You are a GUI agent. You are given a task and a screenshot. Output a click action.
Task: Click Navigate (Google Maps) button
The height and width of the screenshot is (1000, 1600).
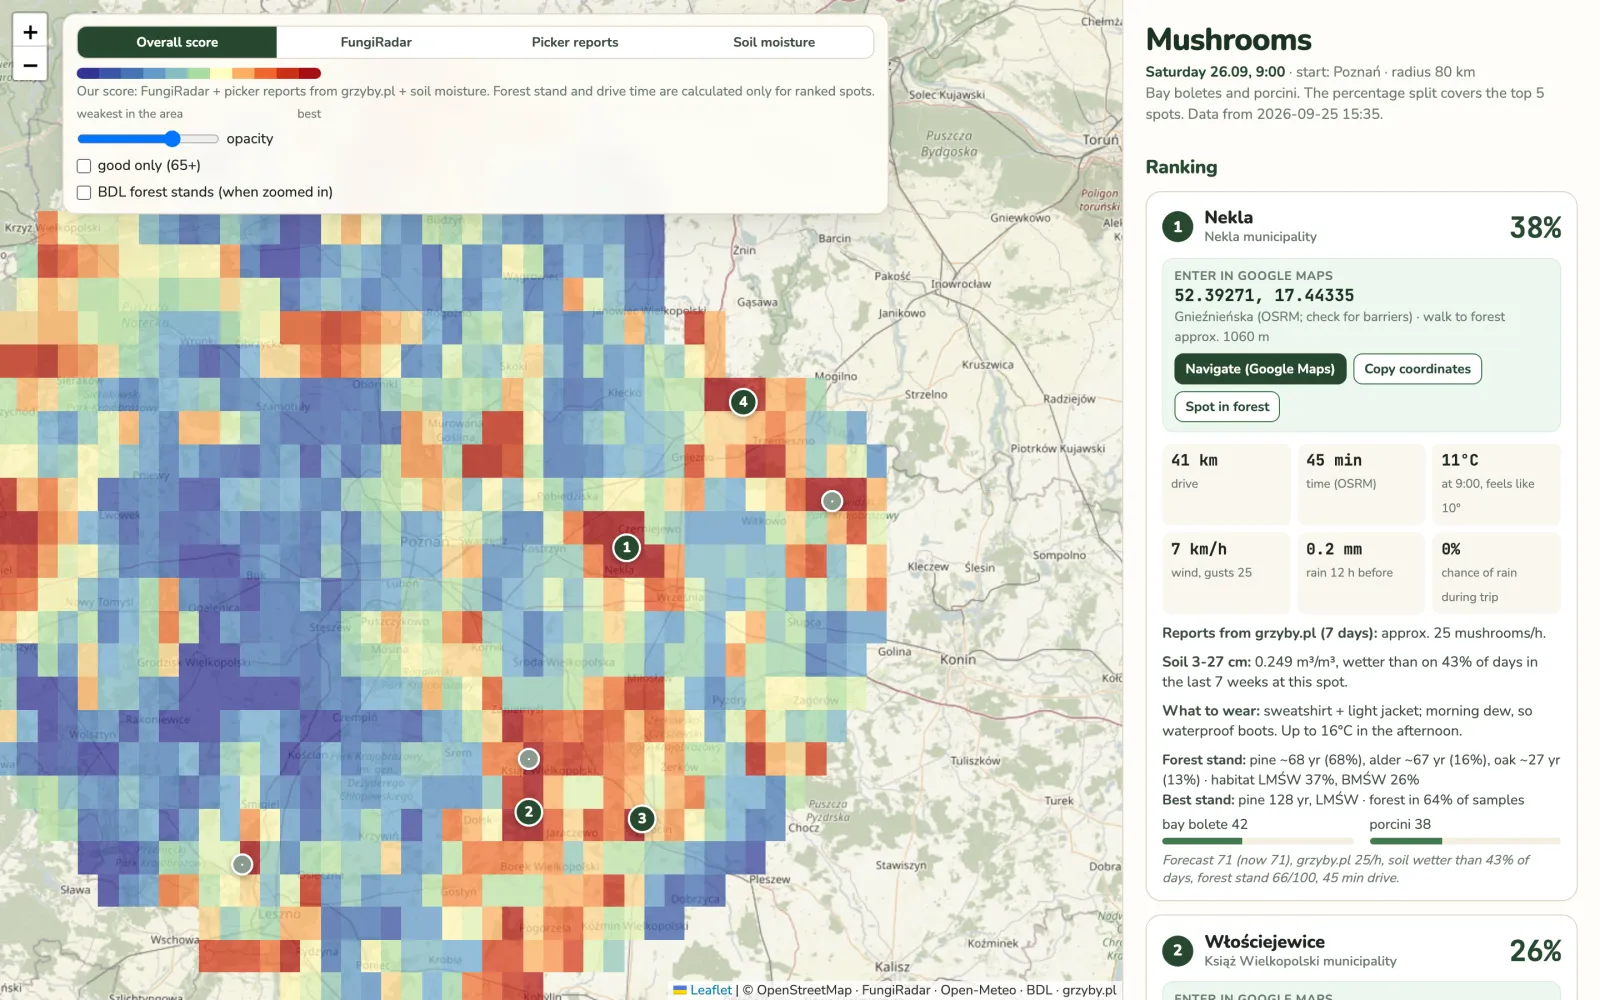1260,369
